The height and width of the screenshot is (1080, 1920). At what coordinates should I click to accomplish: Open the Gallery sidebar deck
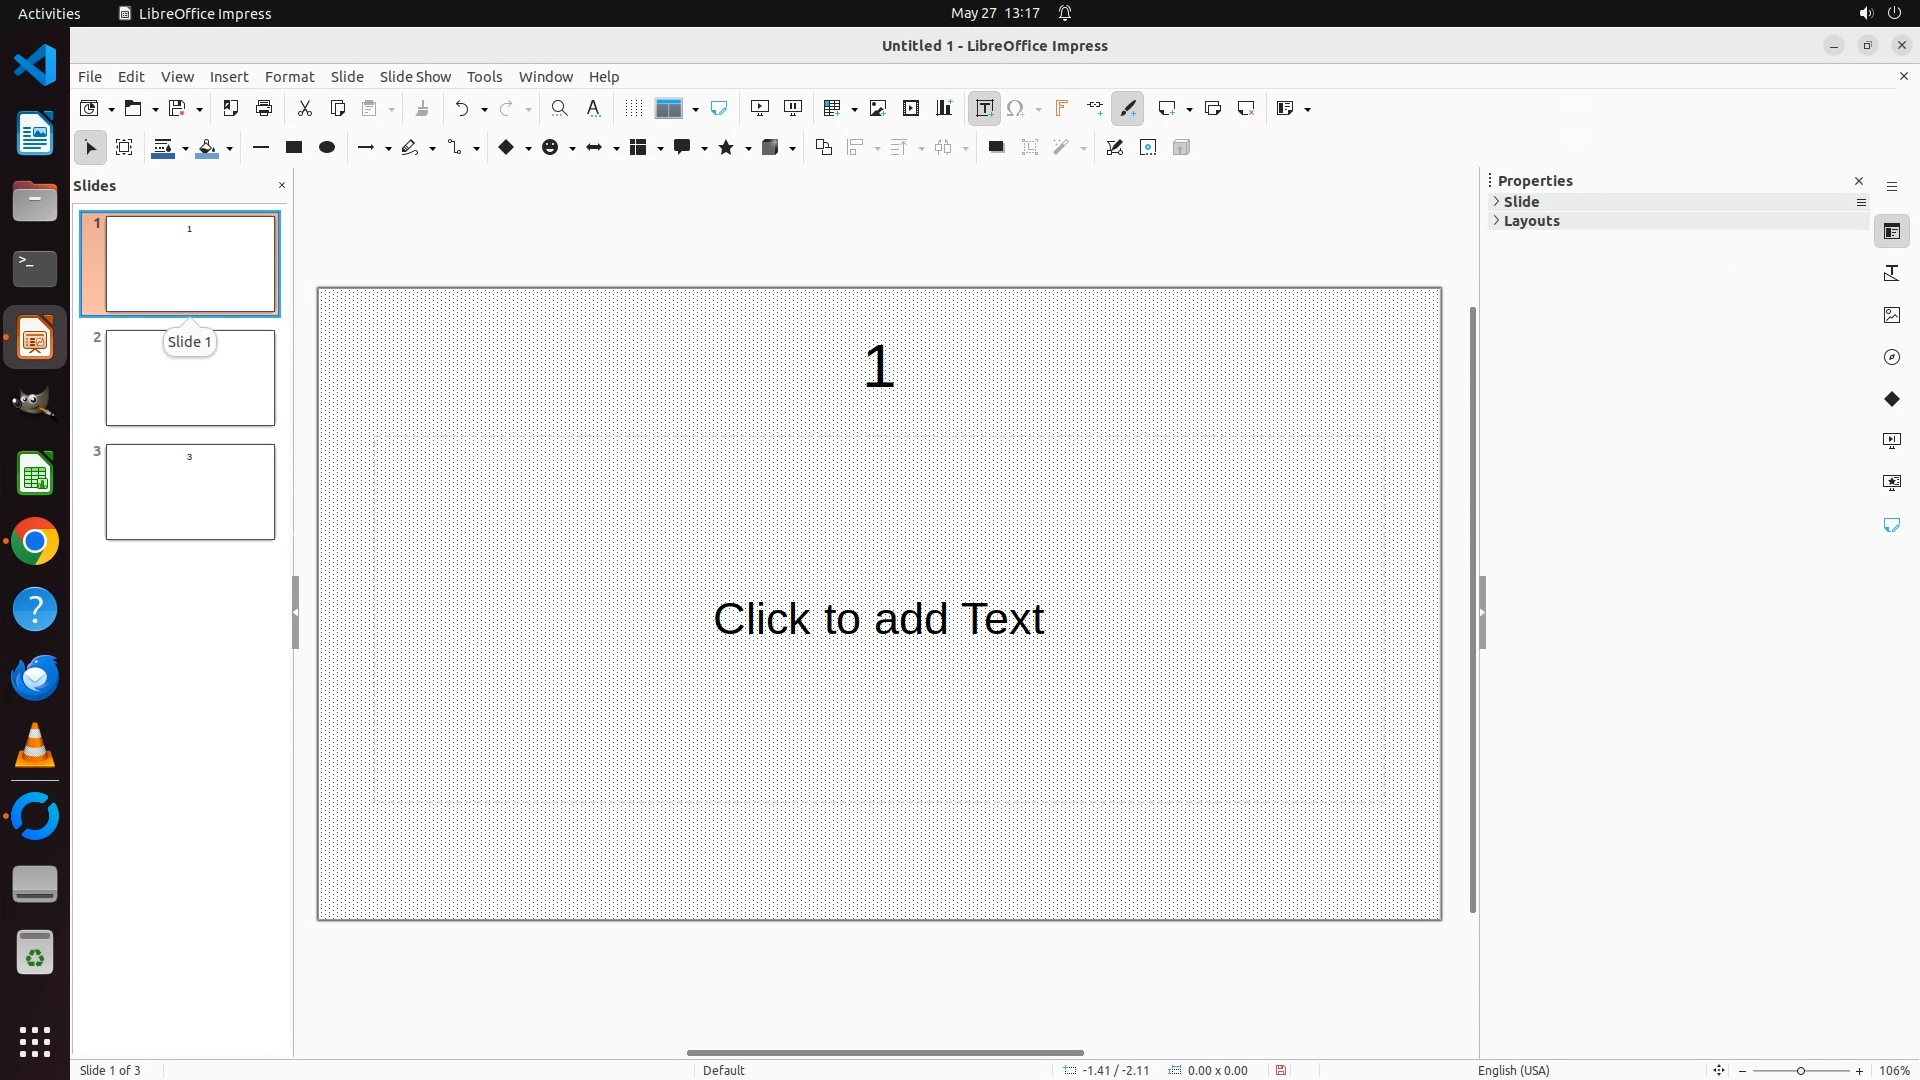[x=1892, y=315]
